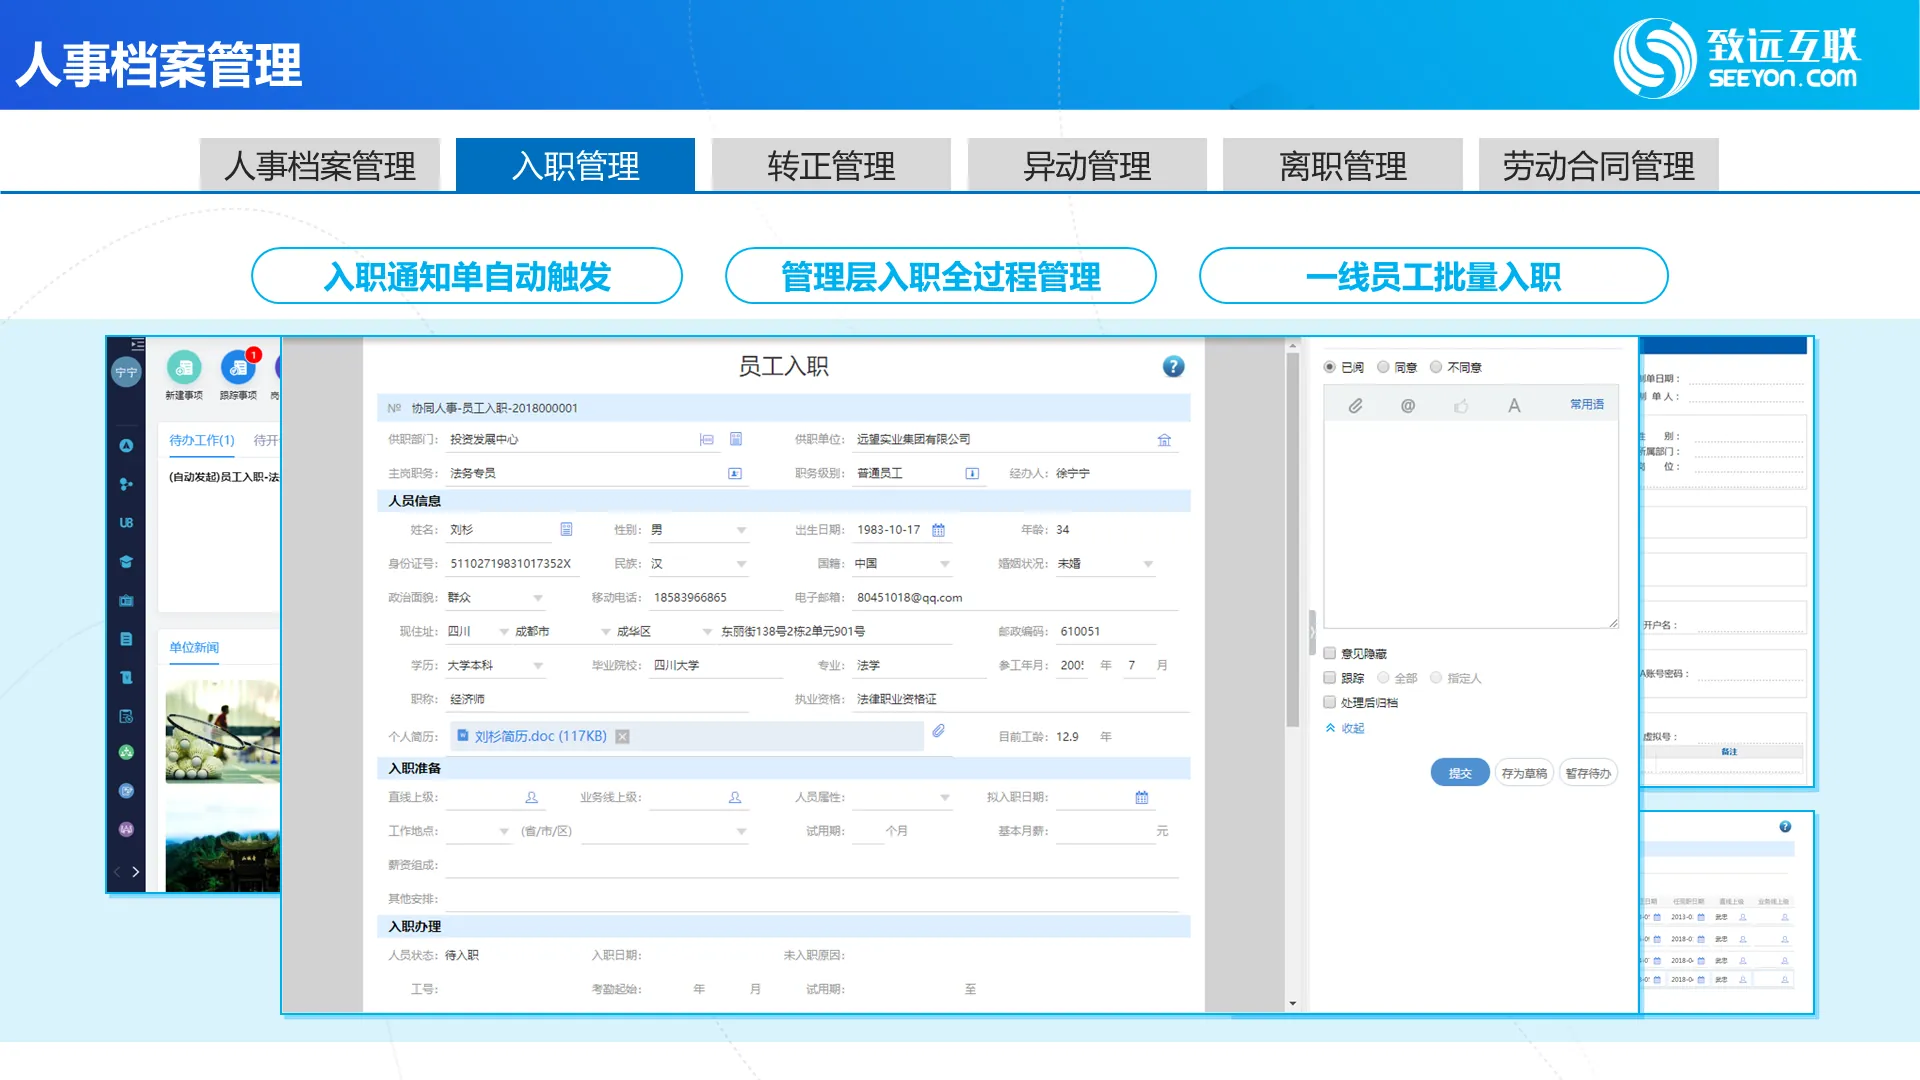This screenshot has width=1920, height=1080.
Task: Click the sheet icon right of 供职部门 field
Action: pos(736,439)
